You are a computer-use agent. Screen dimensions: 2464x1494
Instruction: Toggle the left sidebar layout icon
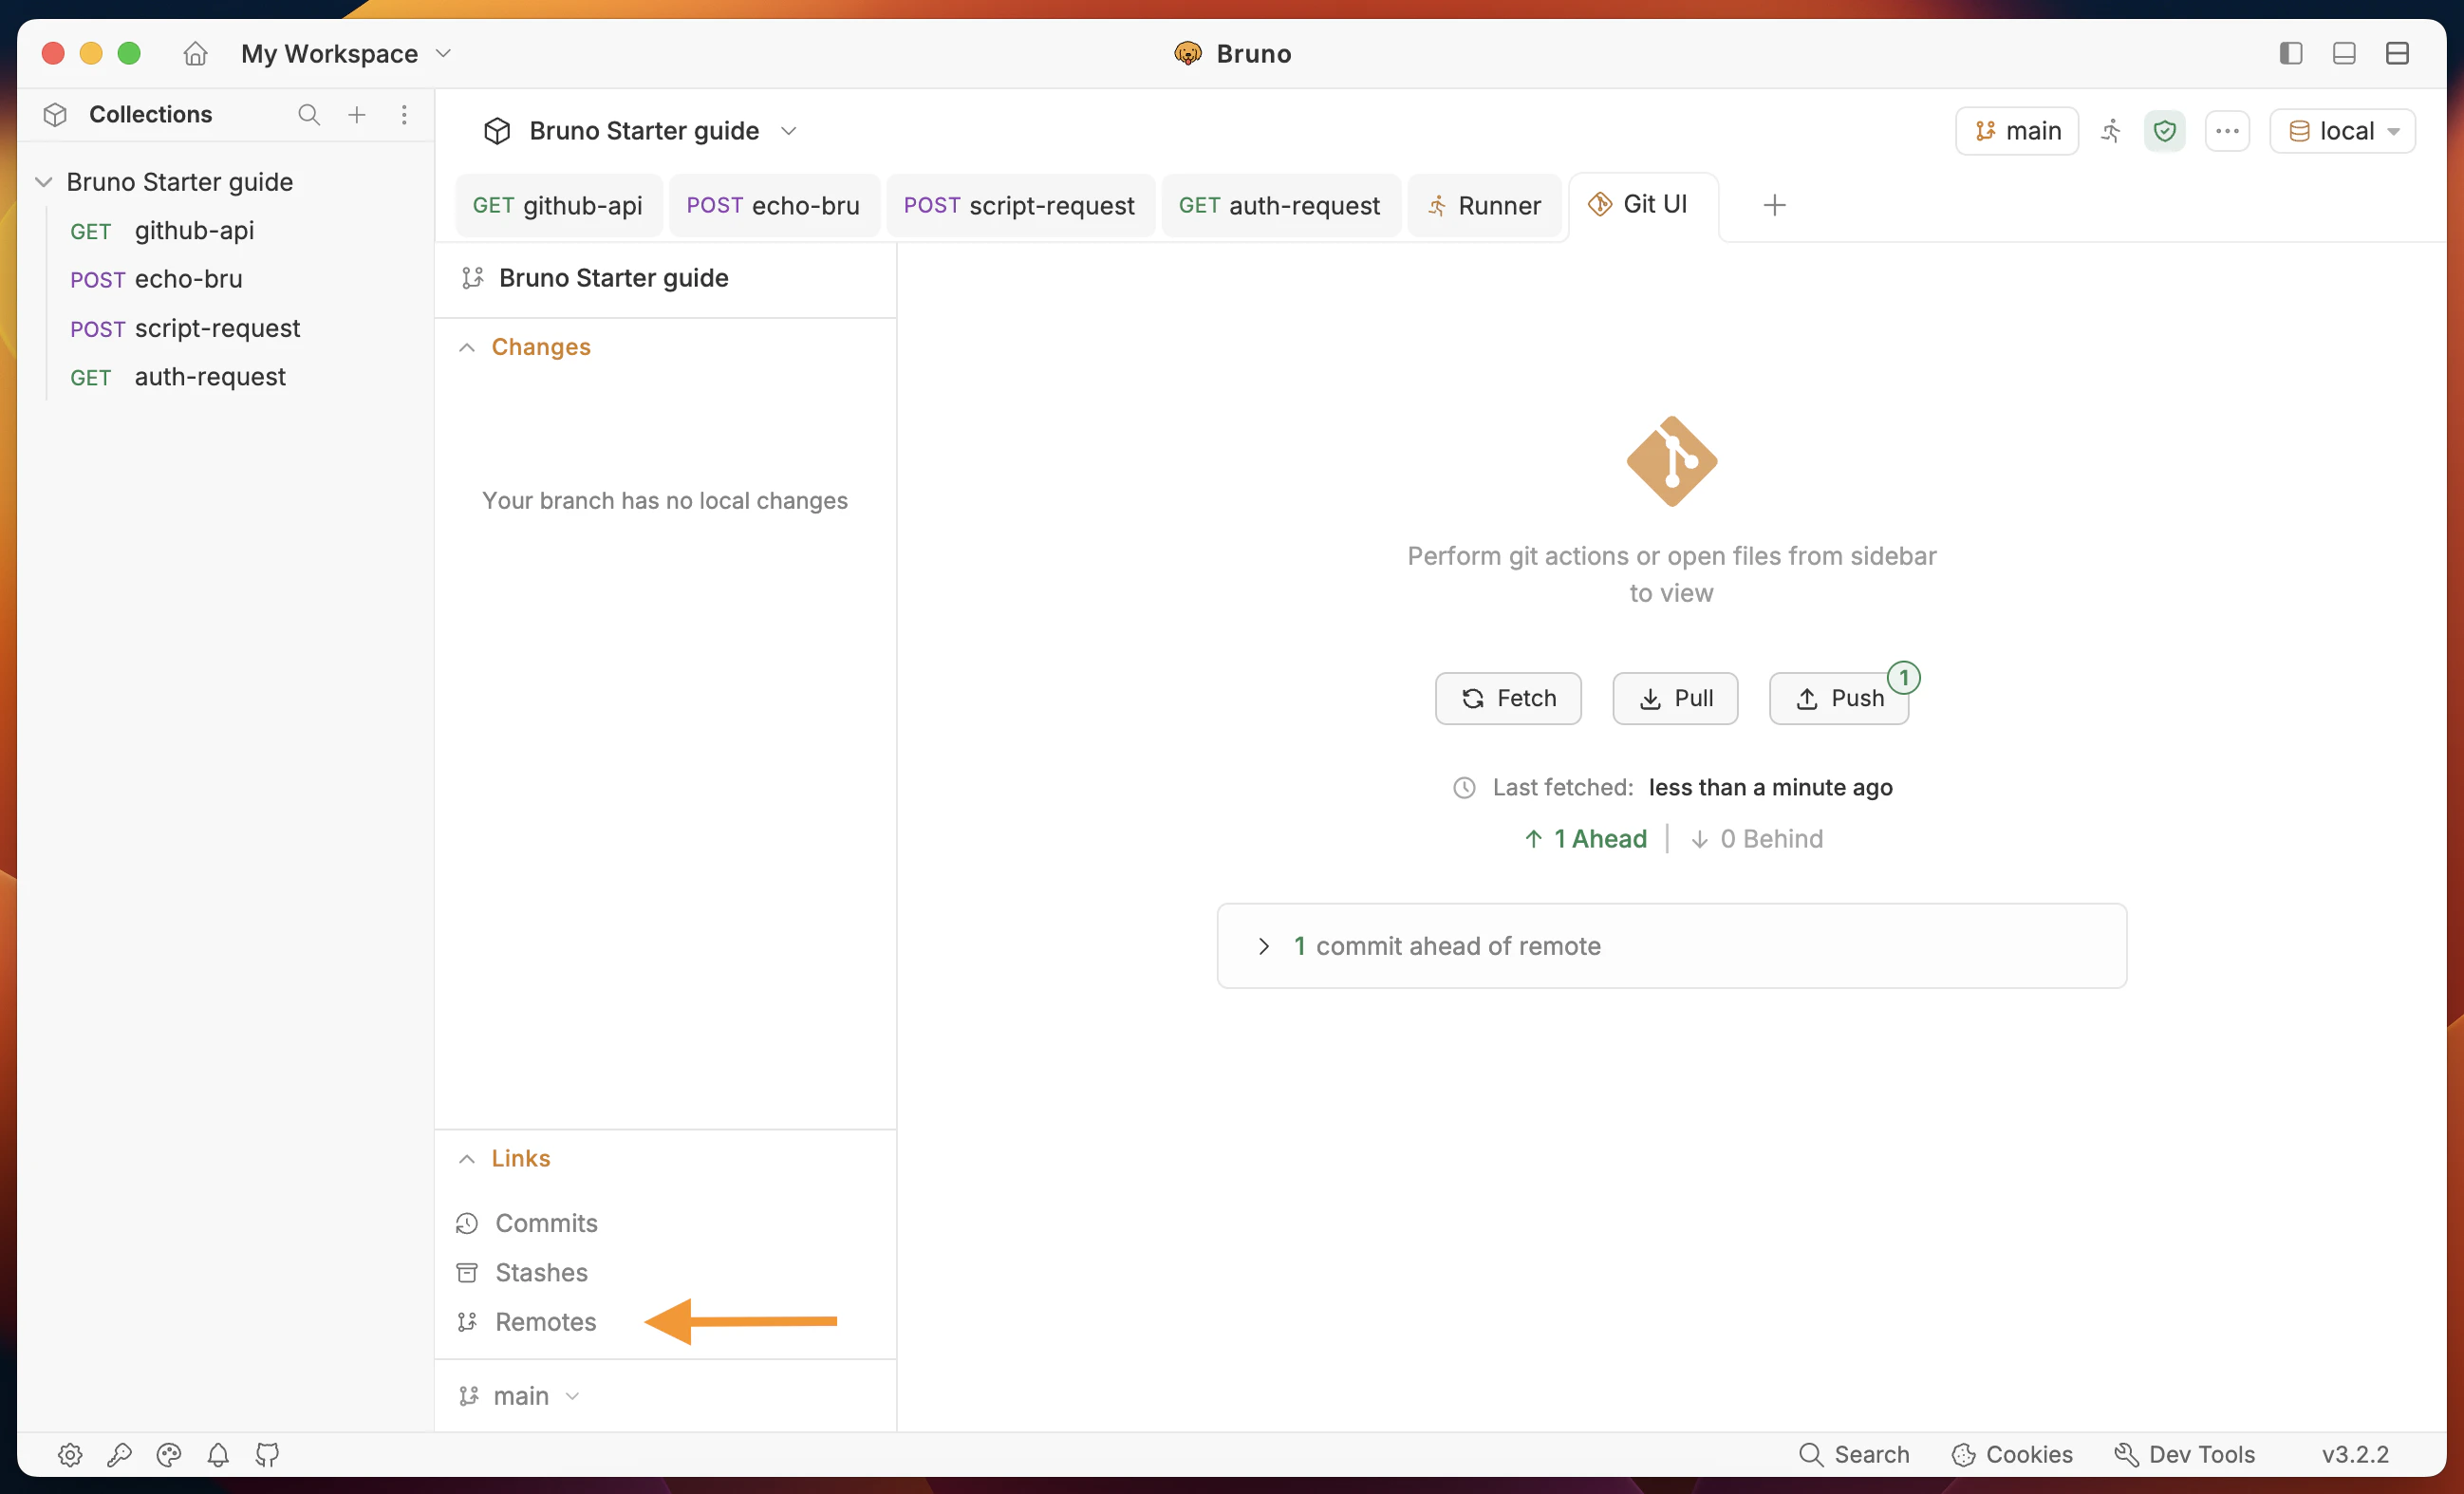click(2290, 53)
